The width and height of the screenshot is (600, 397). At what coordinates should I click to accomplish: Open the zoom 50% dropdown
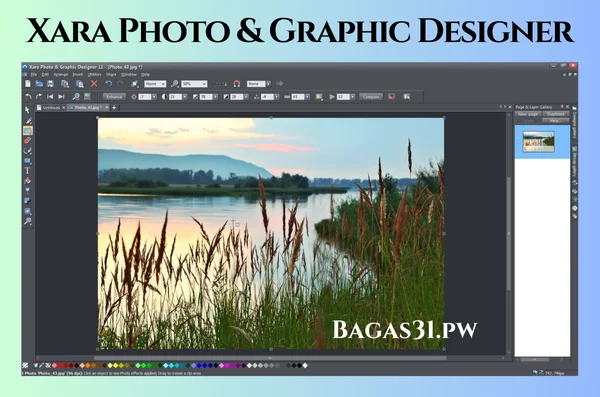click(x=204, y=83)
